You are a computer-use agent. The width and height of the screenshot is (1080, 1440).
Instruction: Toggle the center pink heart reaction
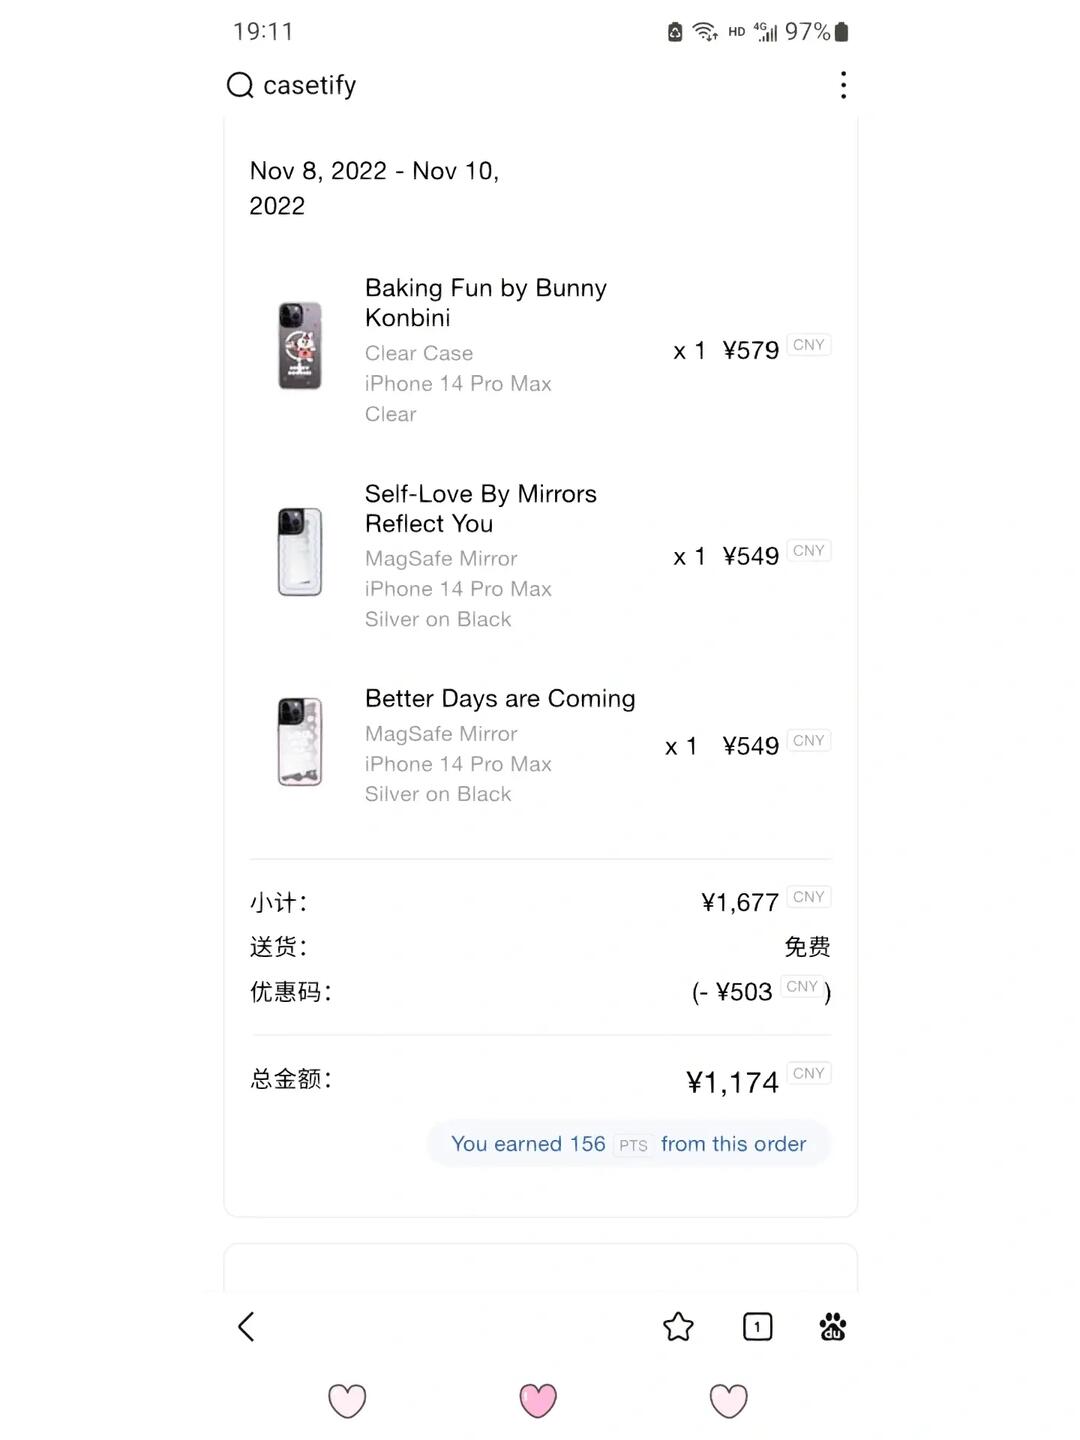539,1401
